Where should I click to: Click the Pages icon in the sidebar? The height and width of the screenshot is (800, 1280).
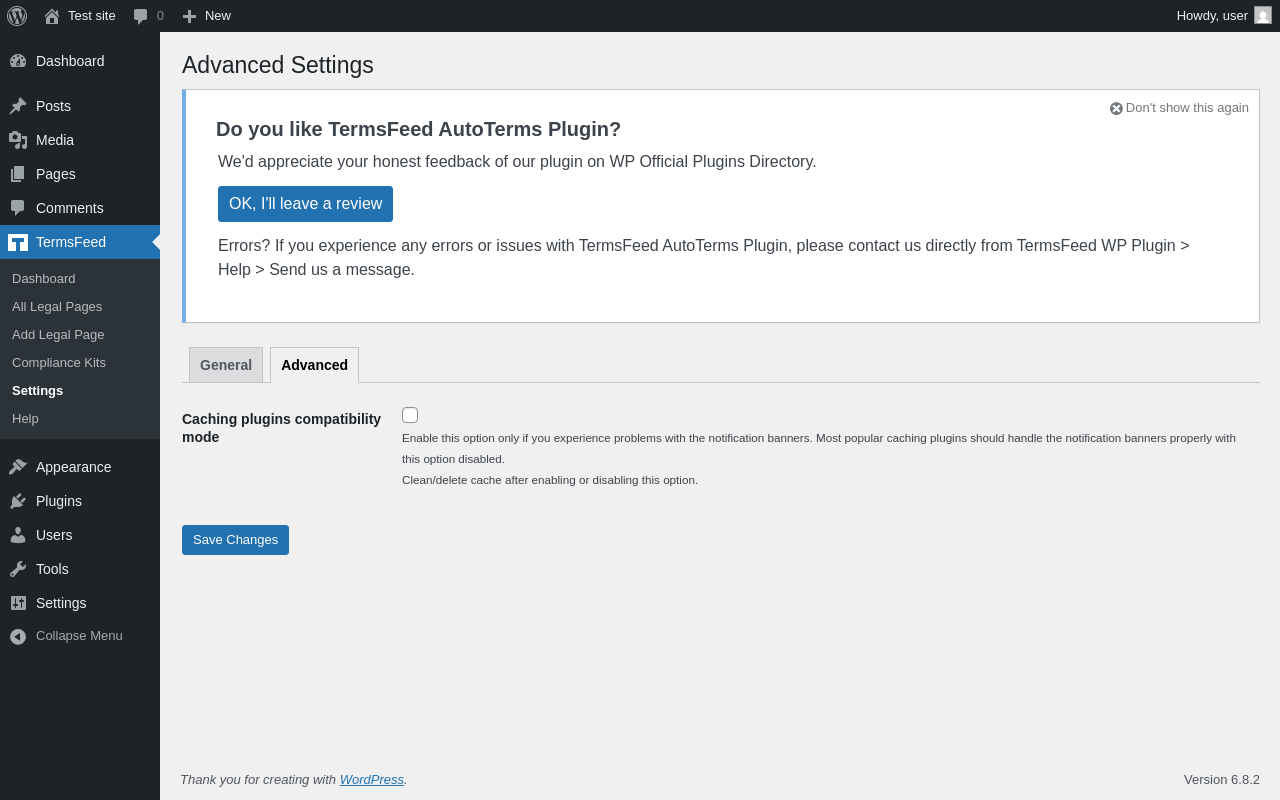click(18, 174)
